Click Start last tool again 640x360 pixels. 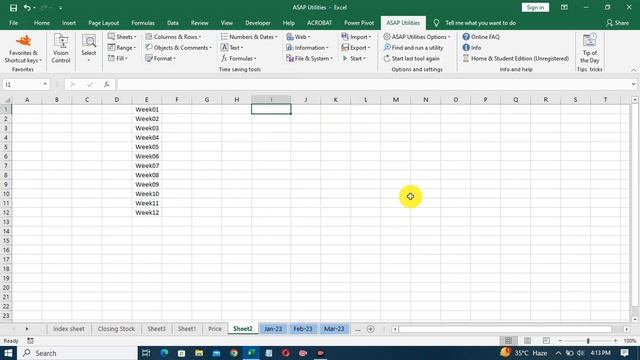[x=411, y=58]
